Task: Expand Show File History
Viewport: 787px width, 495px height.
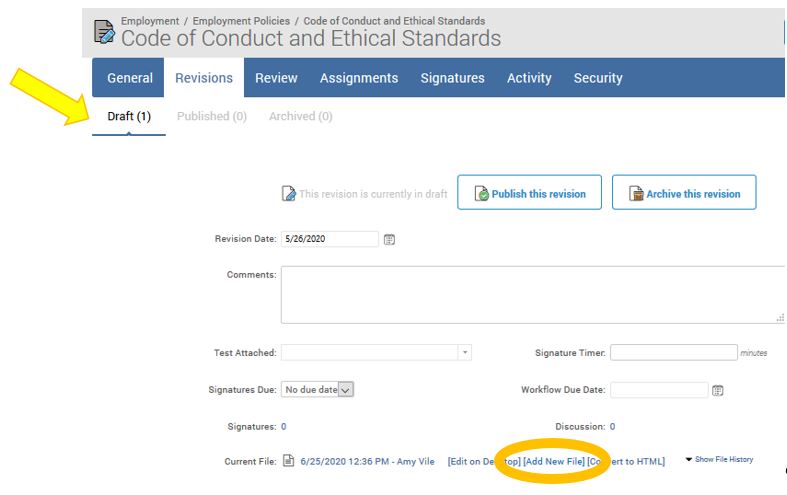Action: click(719, 459)
